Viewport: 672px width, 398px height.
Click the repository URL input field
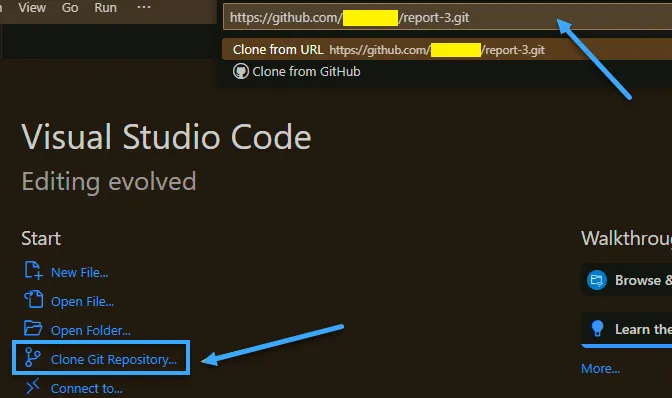(447, 18)
